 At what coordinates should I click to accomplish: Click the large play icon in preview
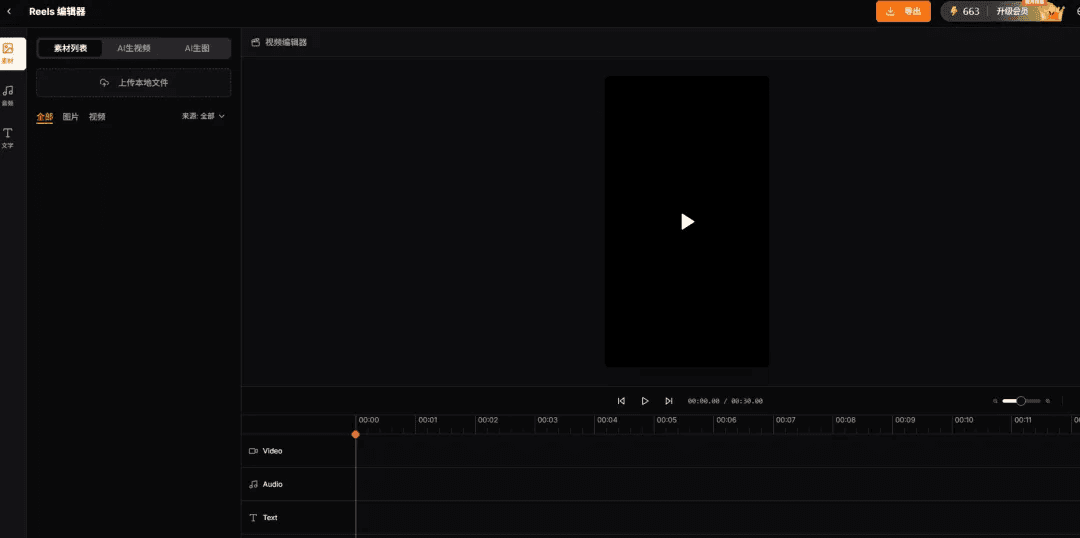pyautogui.click(x=687, y=222)
